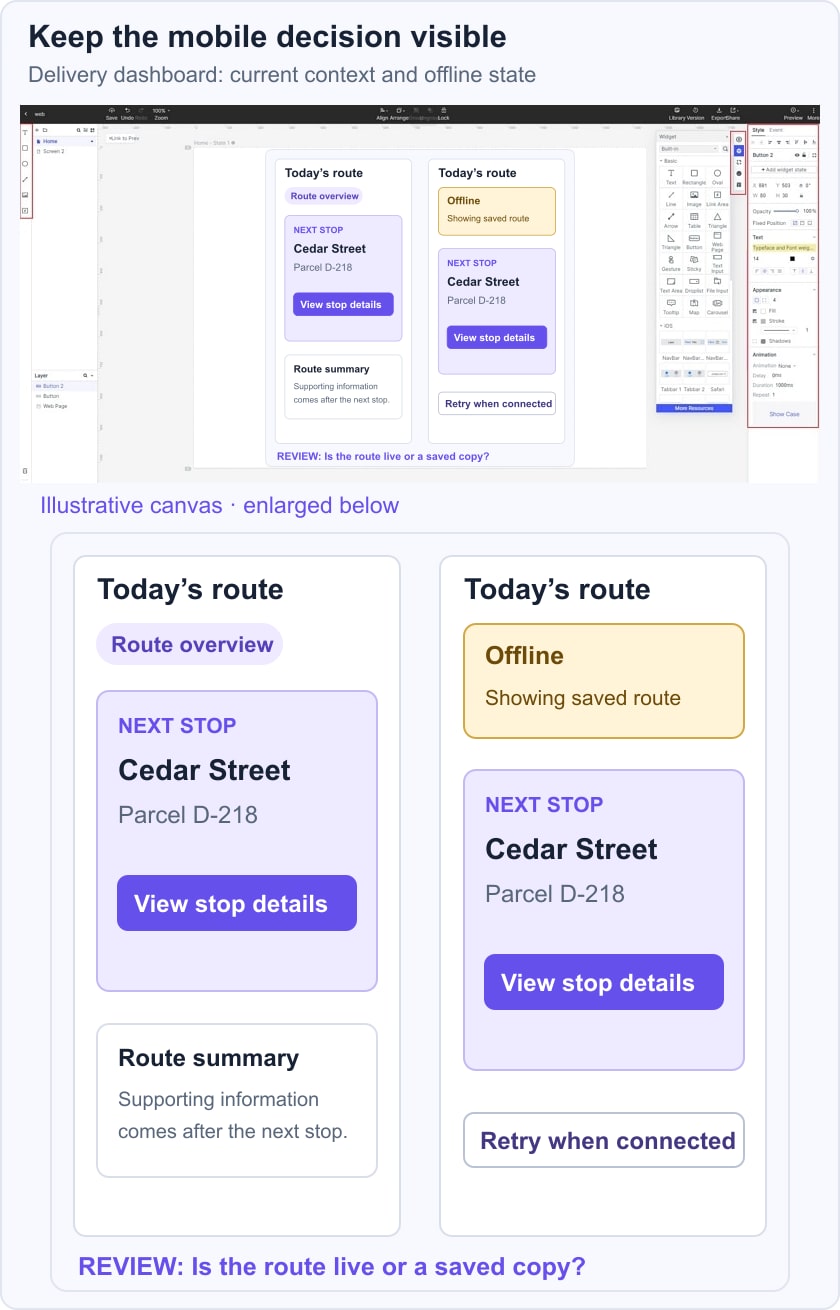Toggle the aspect ratio lock beside H value
Screen dimensions: 840x1310
point(801,196)
